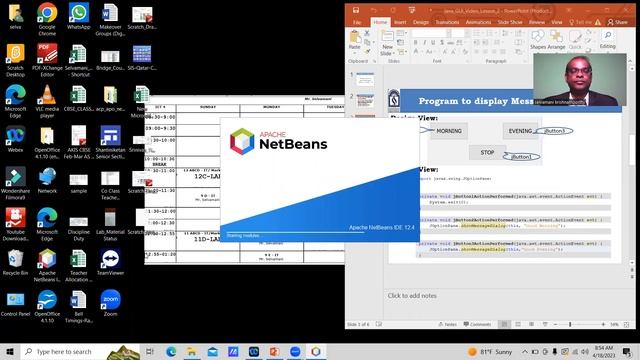Click the Windows taskbar search box
Screen dimensions: 640x360
(x=80, y=351)
